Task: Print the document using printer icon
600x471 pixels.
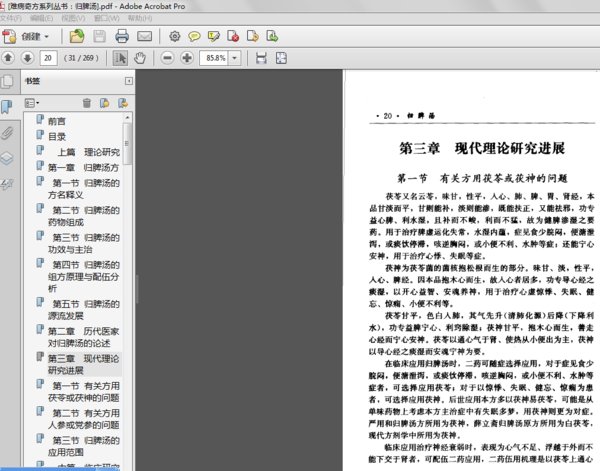Action: pyautogui.click(x=122, y=37)
